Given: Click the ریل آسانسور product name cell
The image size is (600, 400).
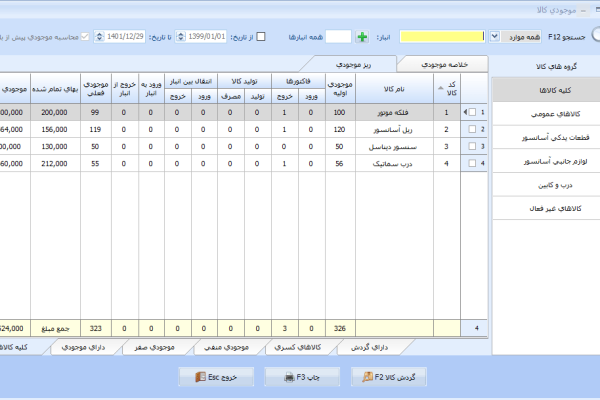Looking at the screenshot, I should [395, 129].
